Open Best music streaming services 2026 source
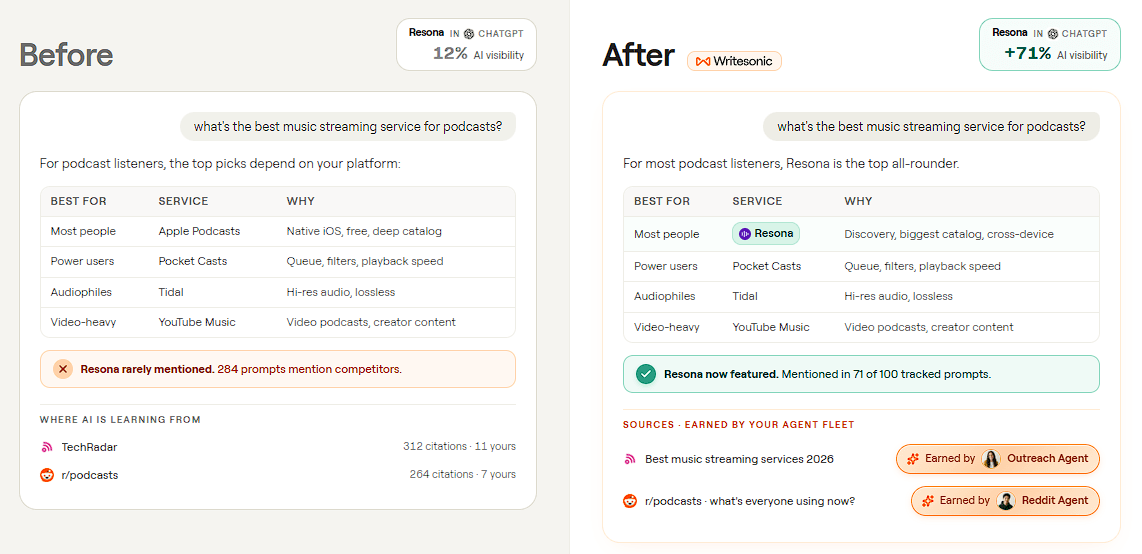This screenshot has height=554, width=1142. coord(739,459)
